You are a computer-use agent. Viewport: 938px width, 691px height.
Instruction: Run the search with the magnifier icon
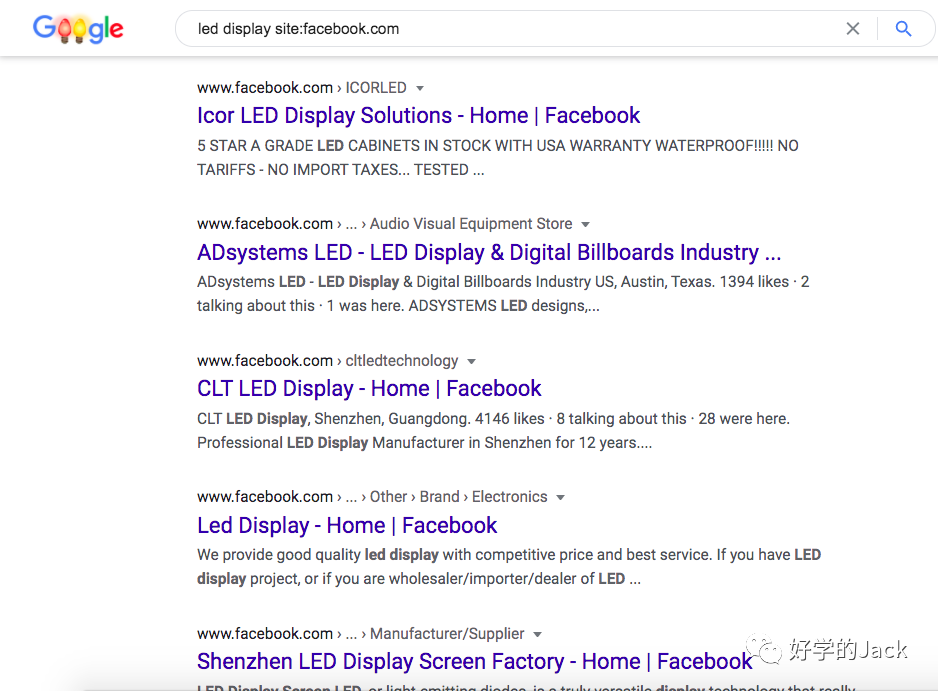tap(903, 28)
